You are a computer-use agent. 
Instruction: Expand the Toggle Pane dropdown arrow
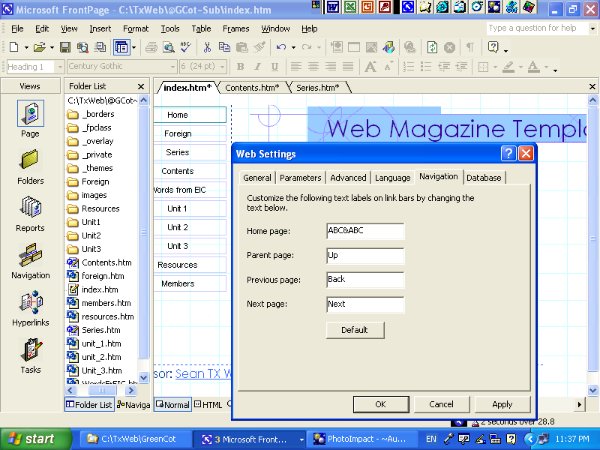point(134,47)
